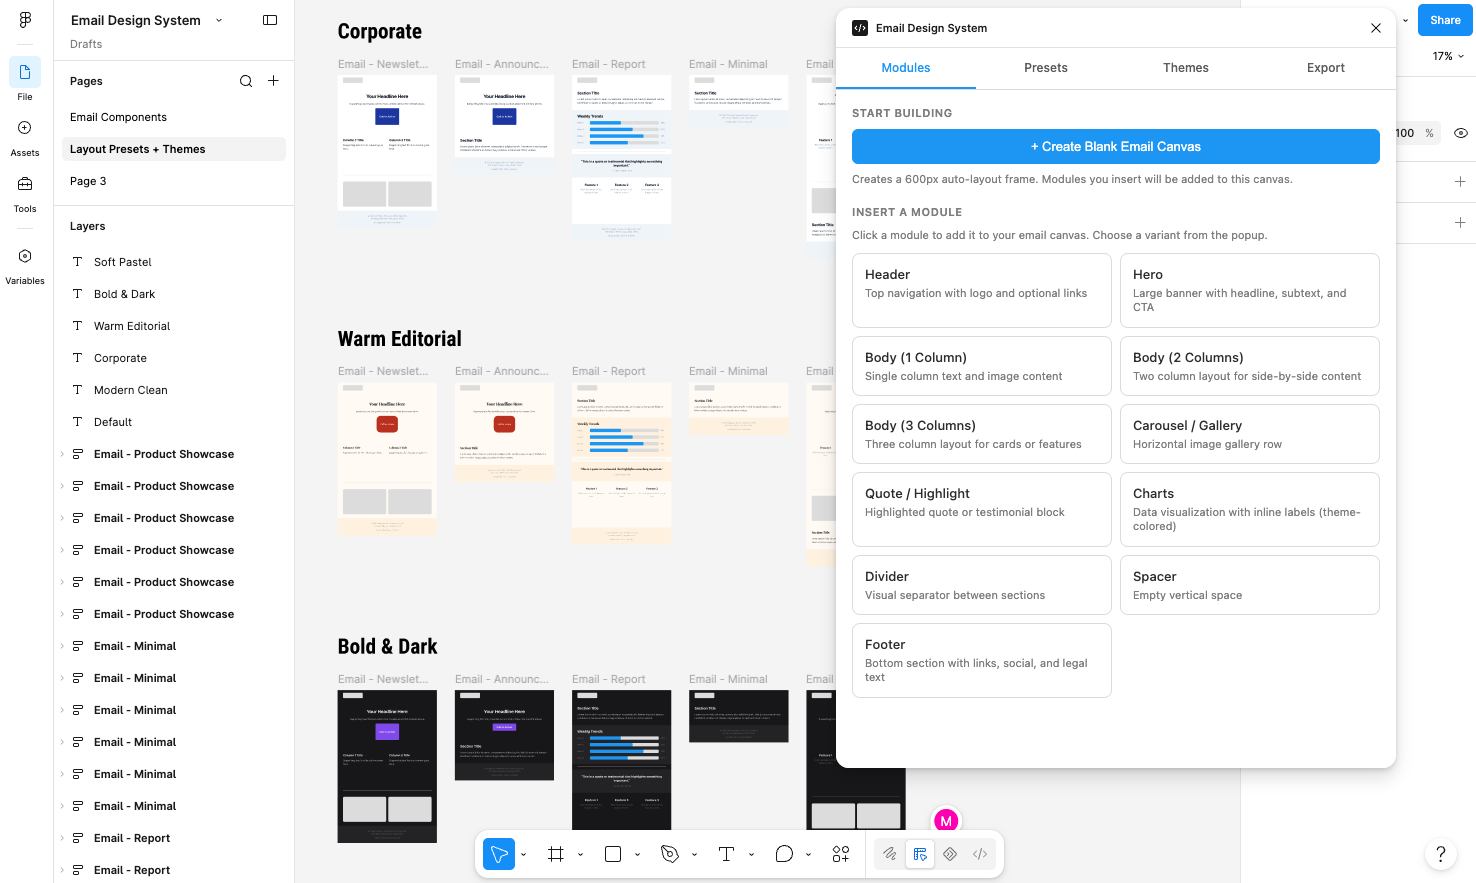The image size is (1476, 883).
Task: Expand the first Email - Product Showcase layer
Action: (x=62, y=454)
